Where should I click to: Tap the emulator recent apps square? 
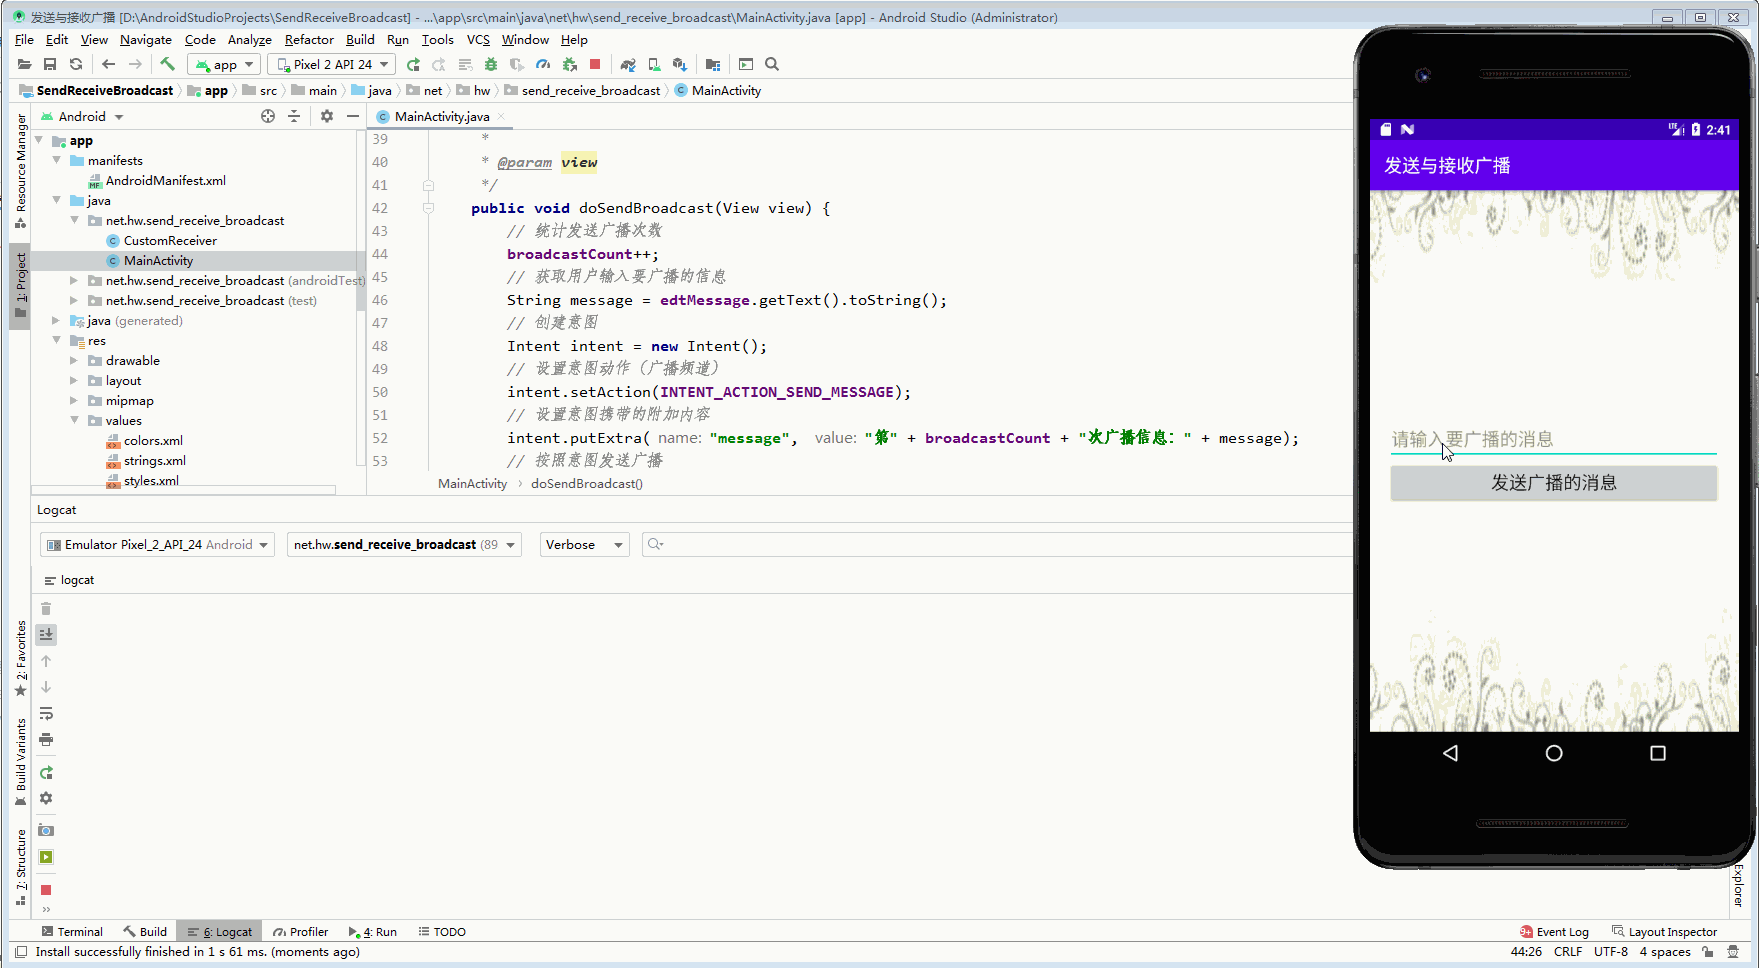1657,753
